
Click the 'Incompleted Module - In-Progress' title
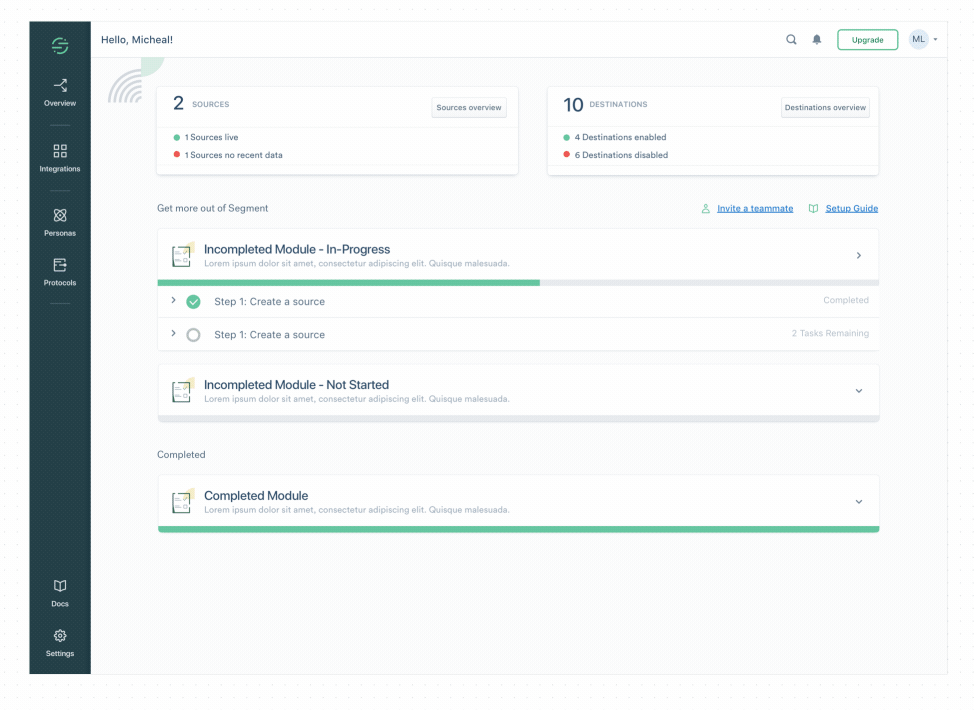pos(297,249)
